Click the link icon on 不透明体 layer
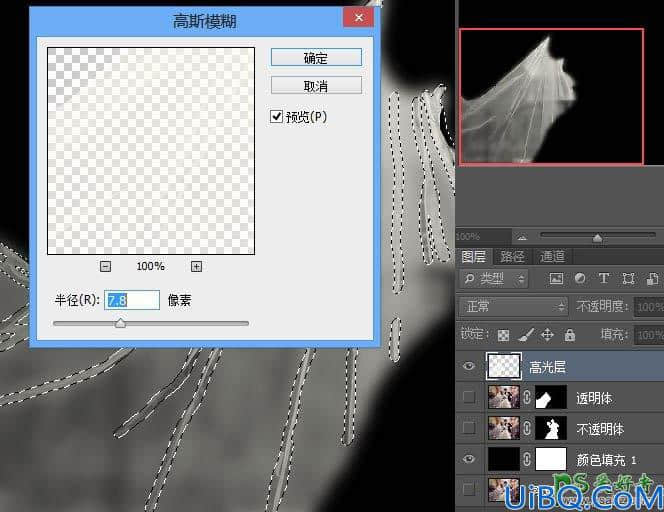Image resolution: width=664 pixels, height=512 pixels. (x=527, y=428)
